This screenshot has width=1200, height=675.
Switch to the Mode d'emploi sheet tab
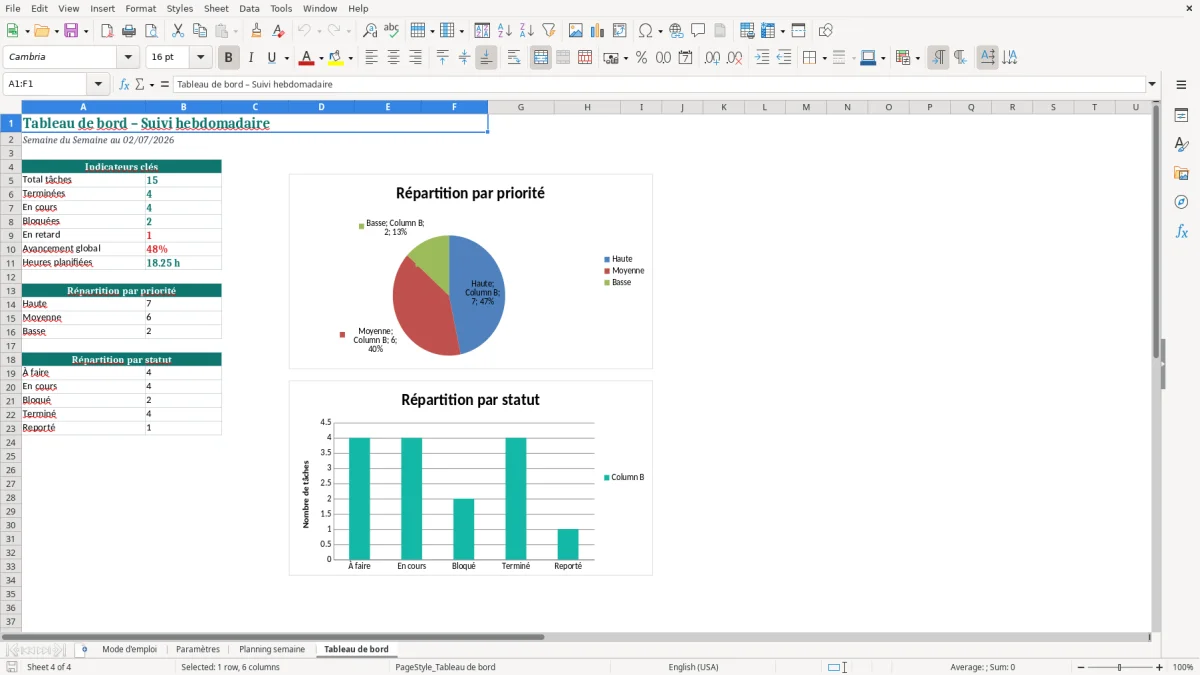[x=129, y=650]
